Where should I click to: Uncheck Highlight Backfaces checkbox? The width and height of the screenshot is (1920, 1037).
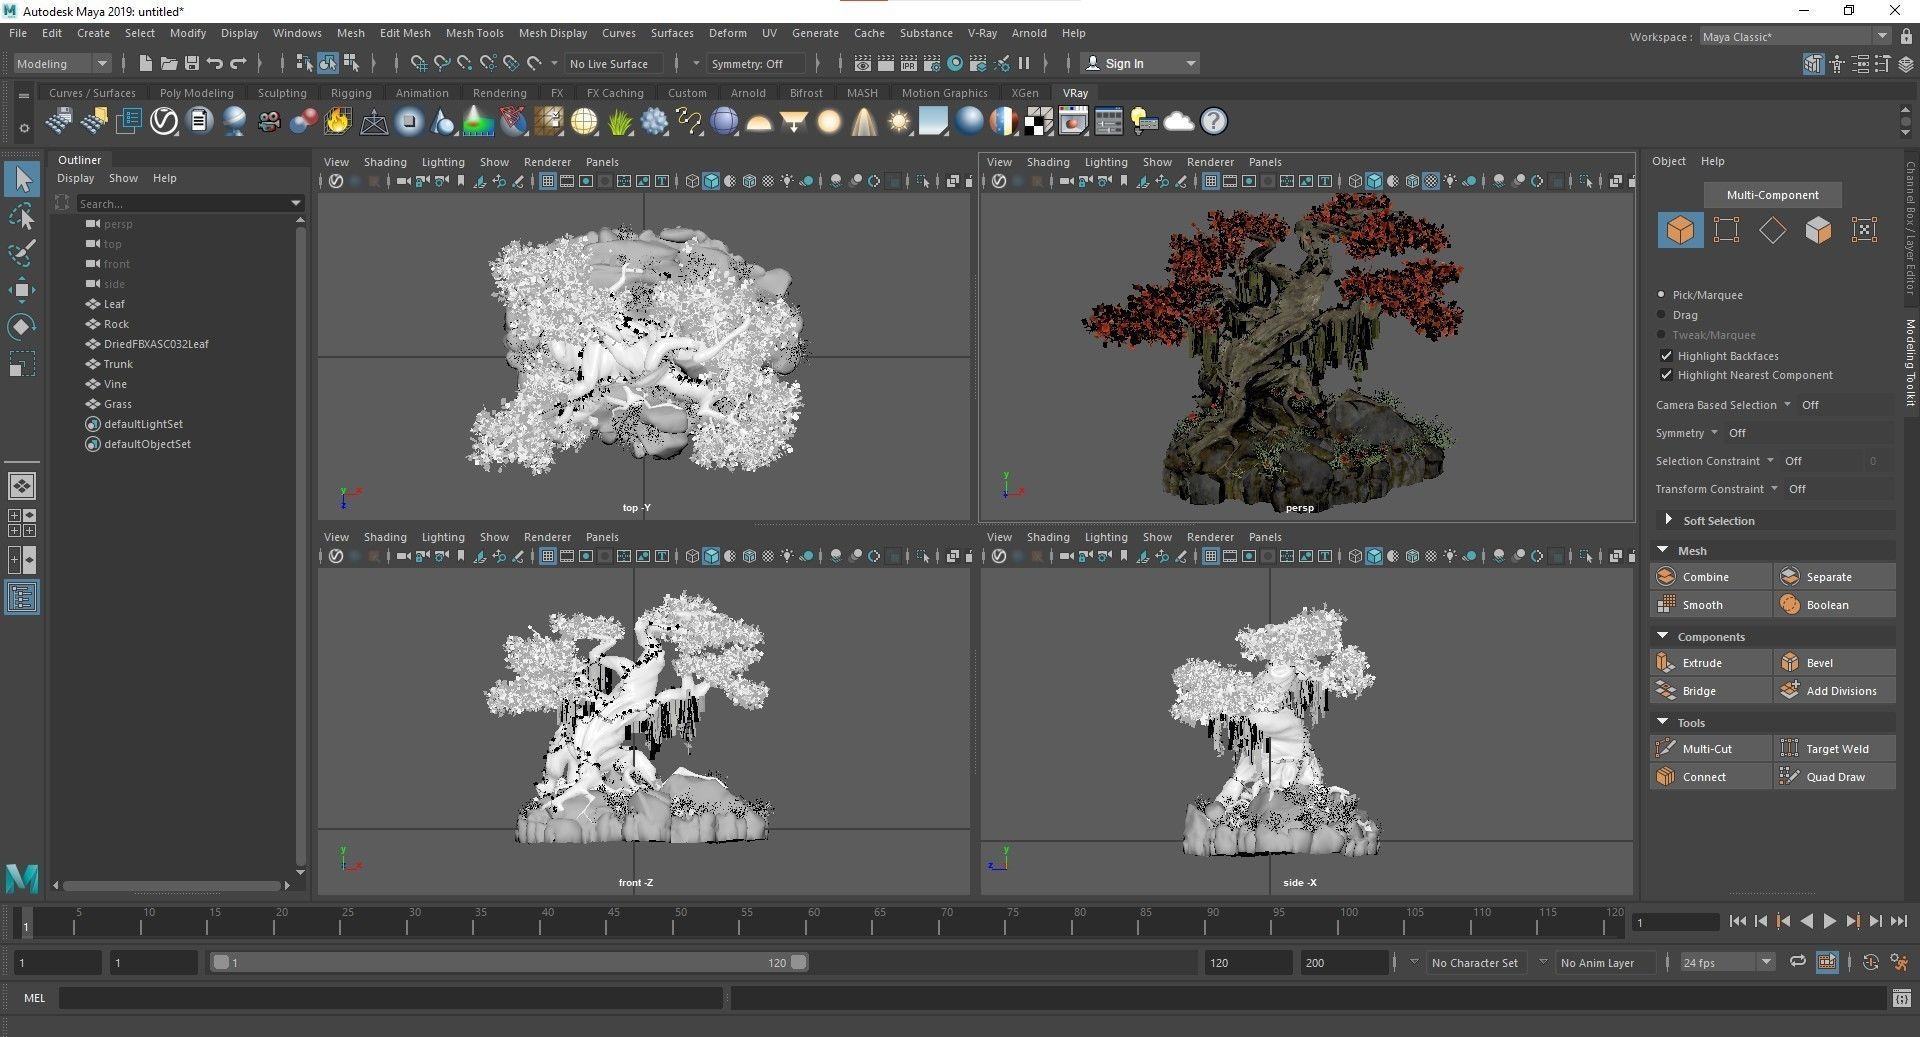(1666, 356)
